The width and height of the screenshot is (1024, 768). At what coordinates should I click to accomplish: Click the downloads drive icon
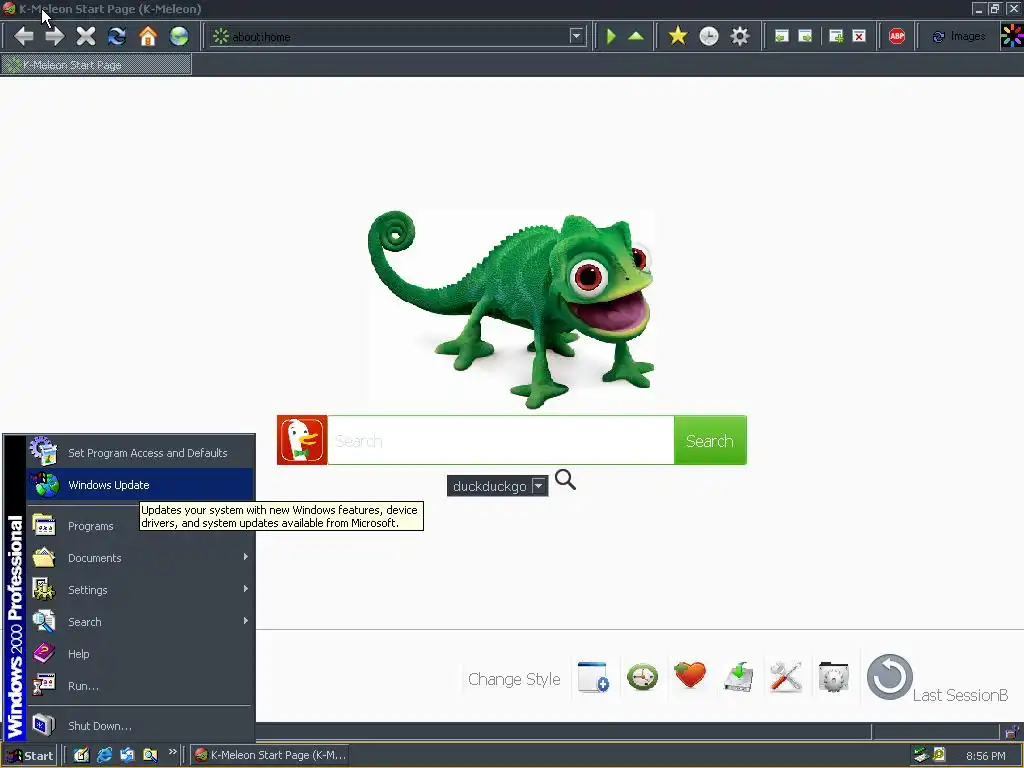click(x=739, y=677)
